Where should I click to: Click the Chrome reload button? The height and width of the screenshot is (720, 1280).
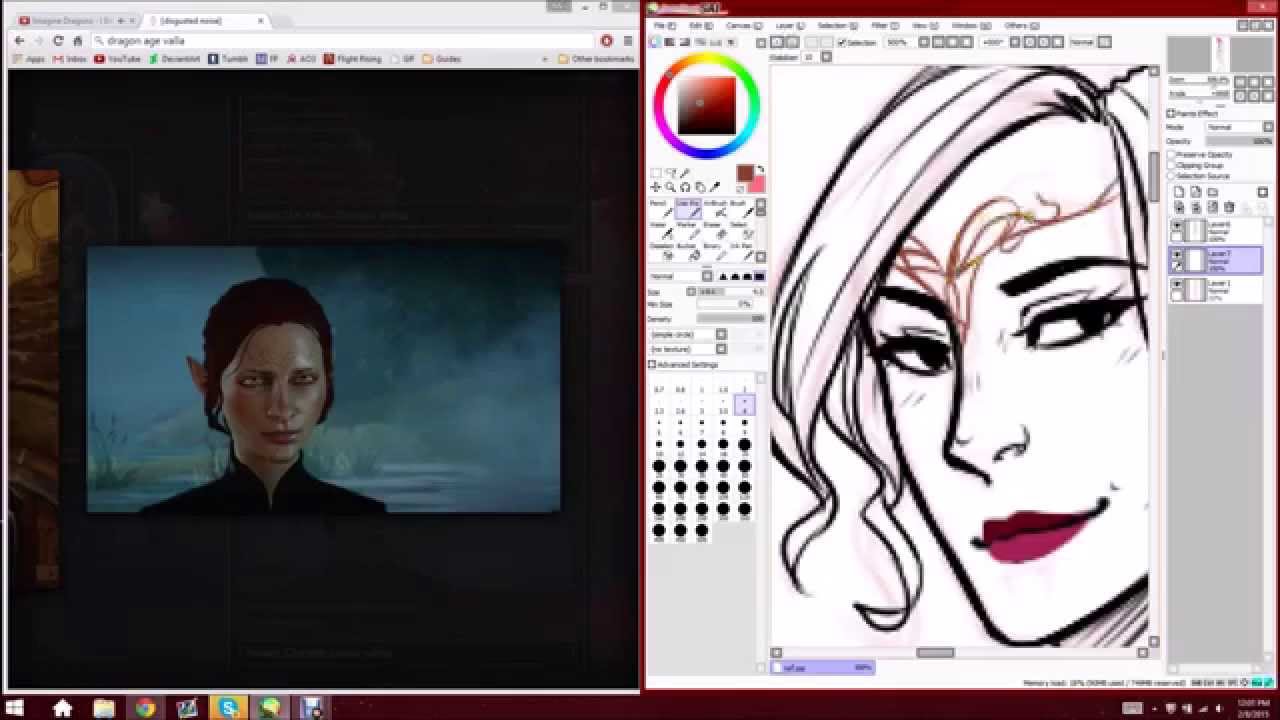58,41
